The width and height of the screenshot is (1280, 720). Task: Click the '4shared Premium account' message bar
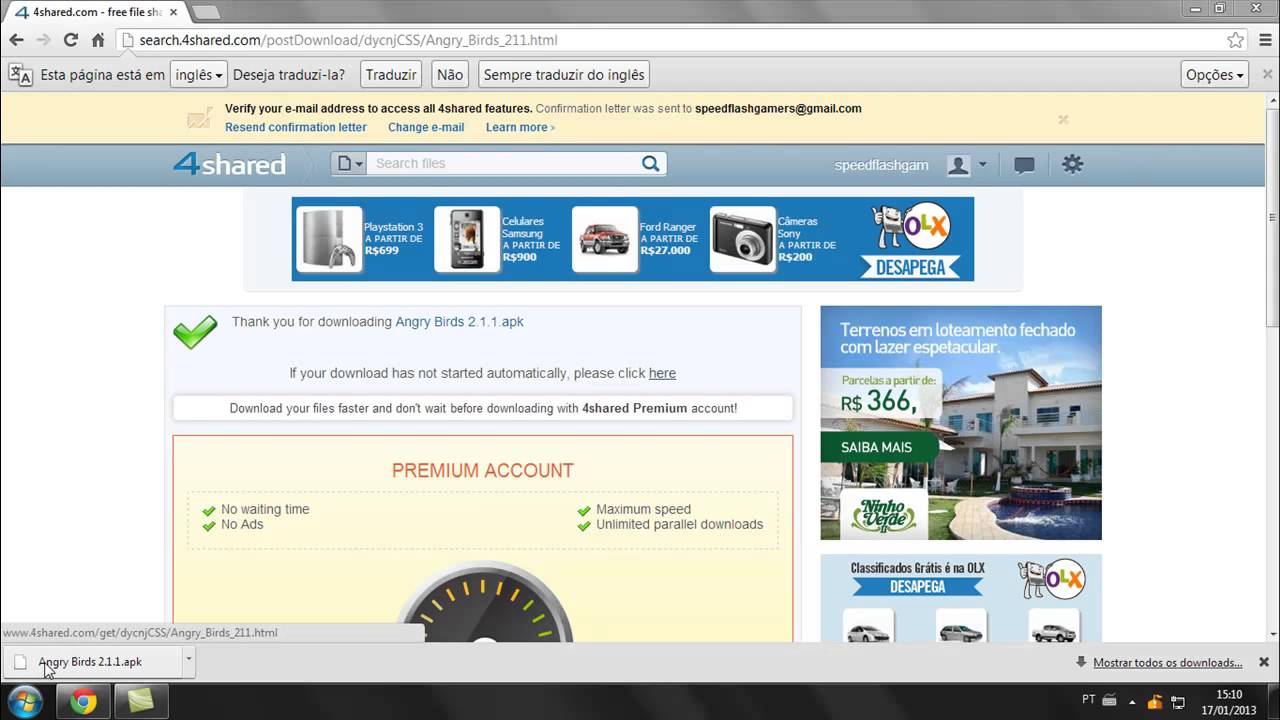tap(483, 408)
